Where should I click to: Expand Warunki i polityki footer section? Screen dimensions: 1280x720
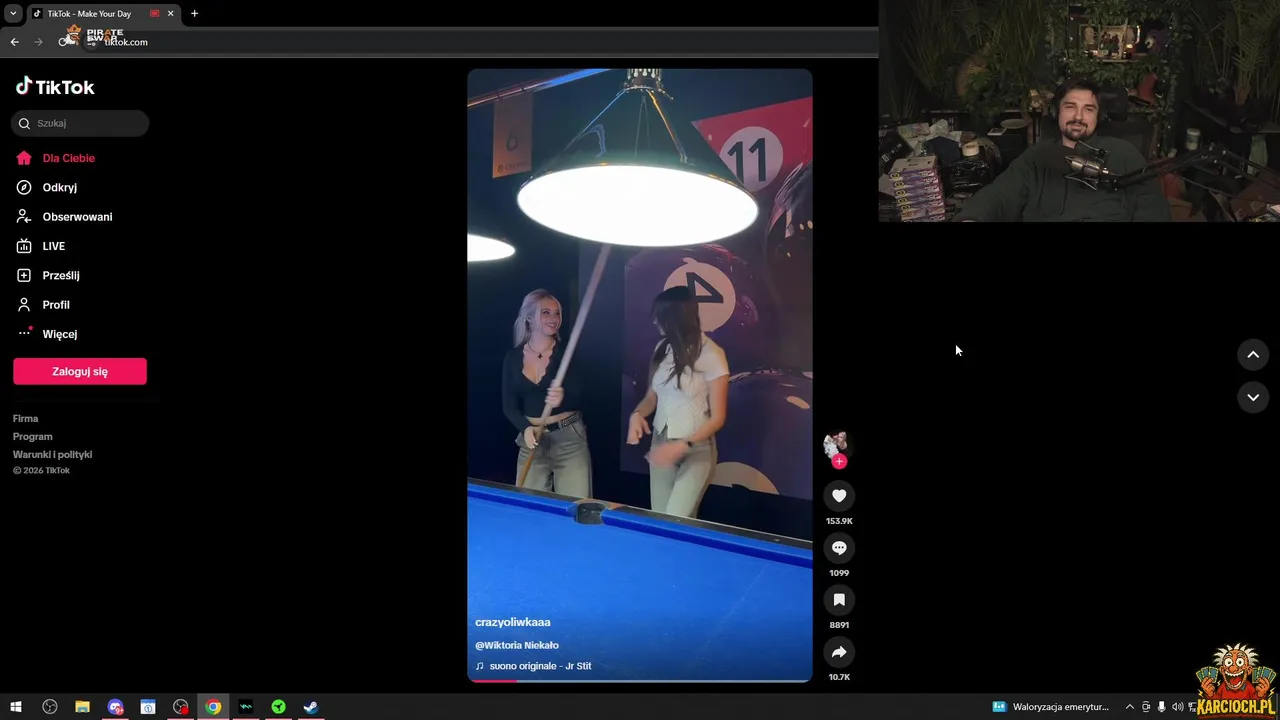pos(52,455)
